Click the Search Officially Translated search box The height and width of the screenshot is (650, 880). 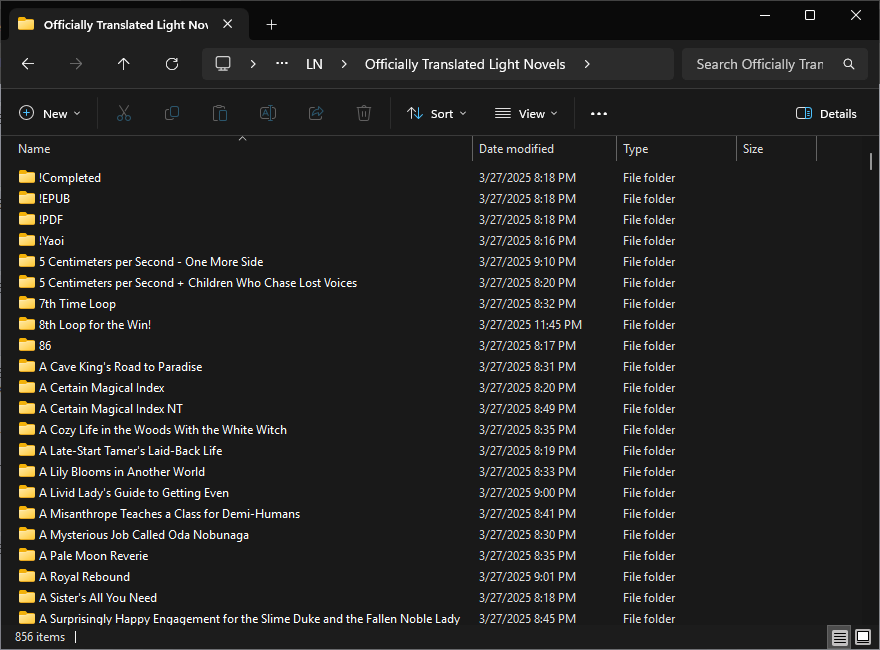760,64
